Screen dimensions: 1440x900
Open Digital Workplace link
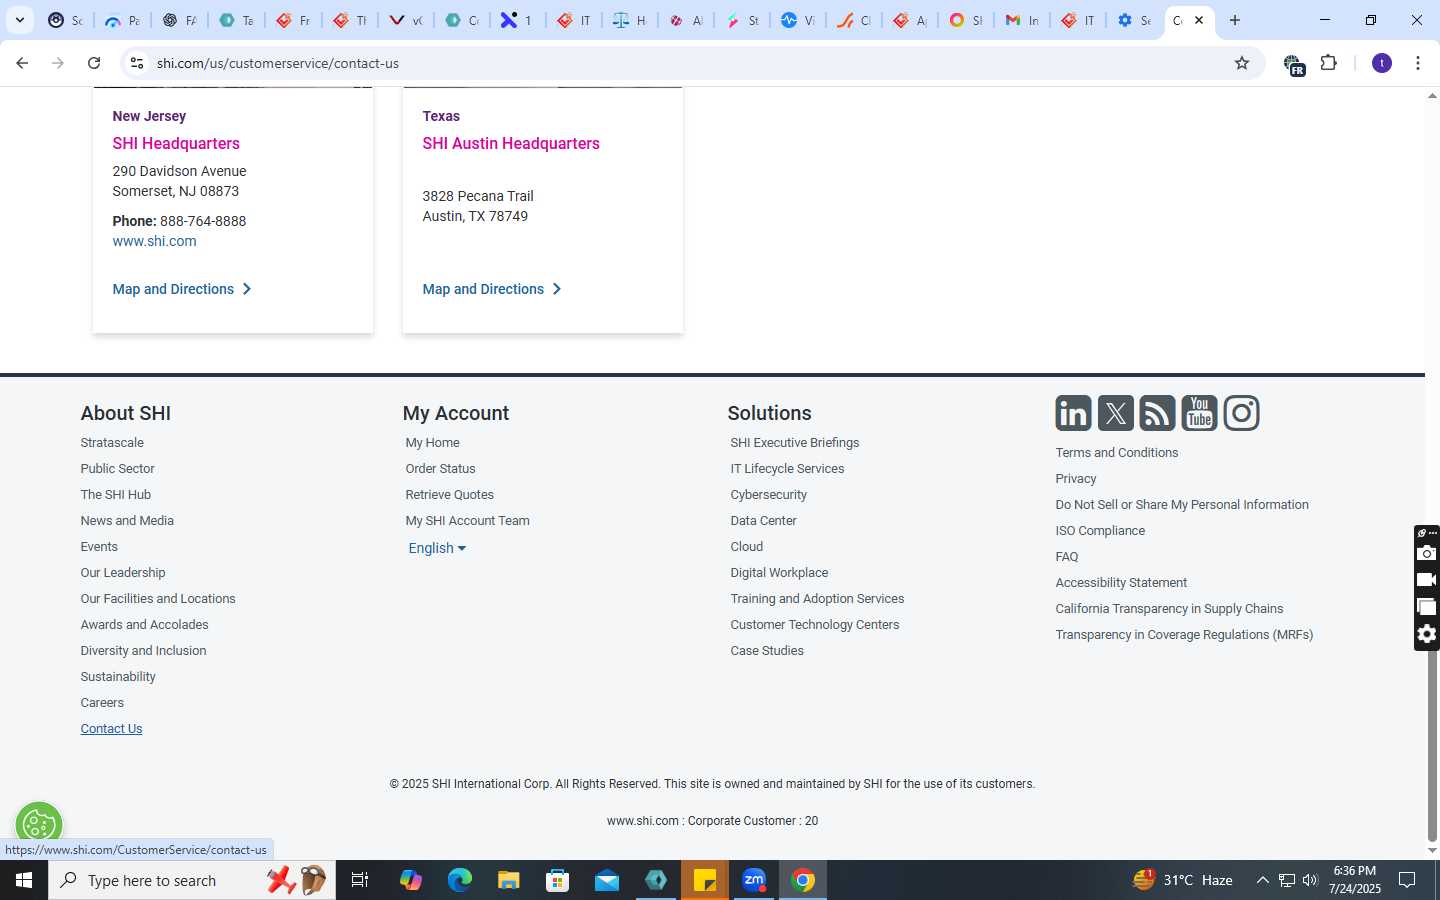779,573
